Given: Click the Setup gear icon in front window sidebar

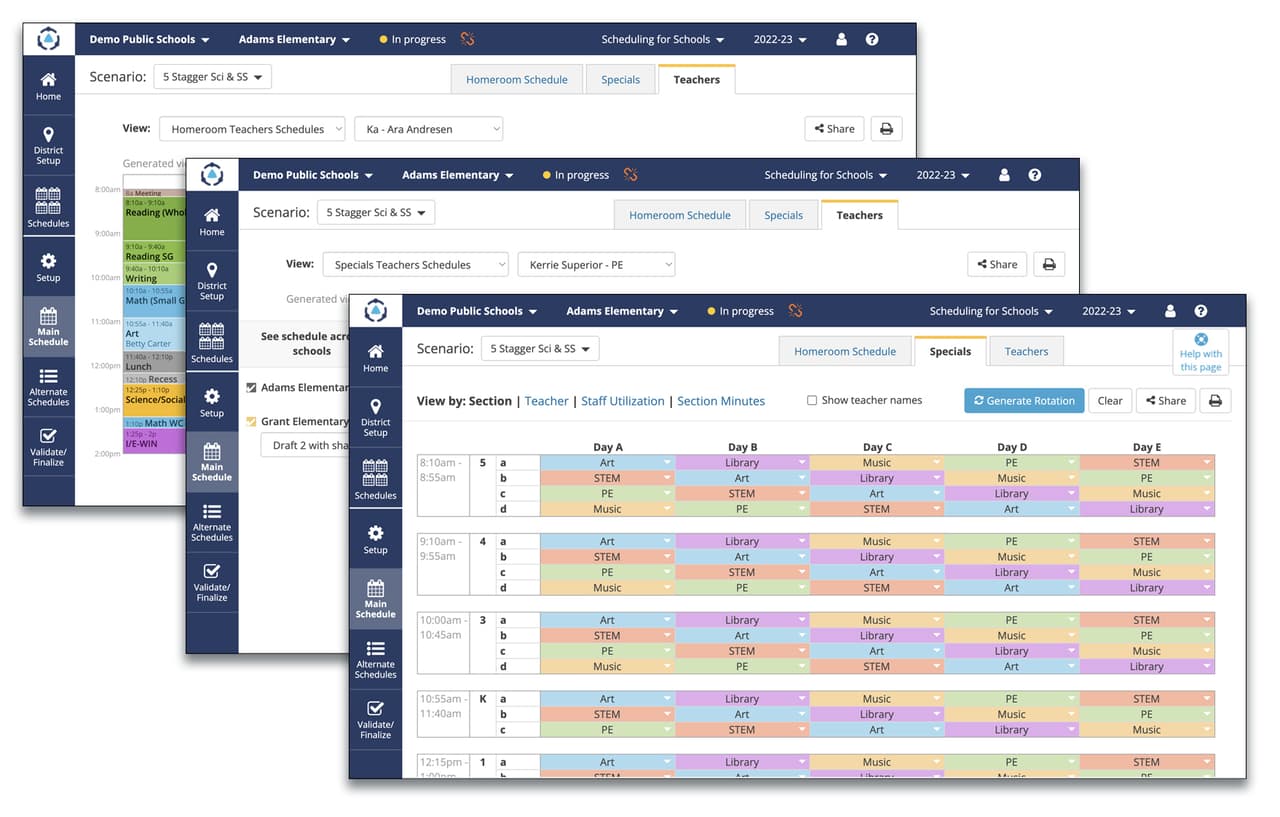Looking at the screenshot, I should (375, 539).
